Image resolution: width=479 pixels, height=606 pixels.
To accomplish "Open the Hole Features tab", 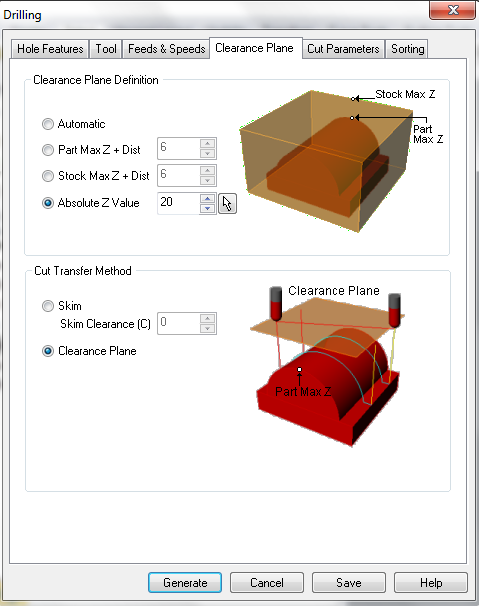I will [x=50, y=49].
